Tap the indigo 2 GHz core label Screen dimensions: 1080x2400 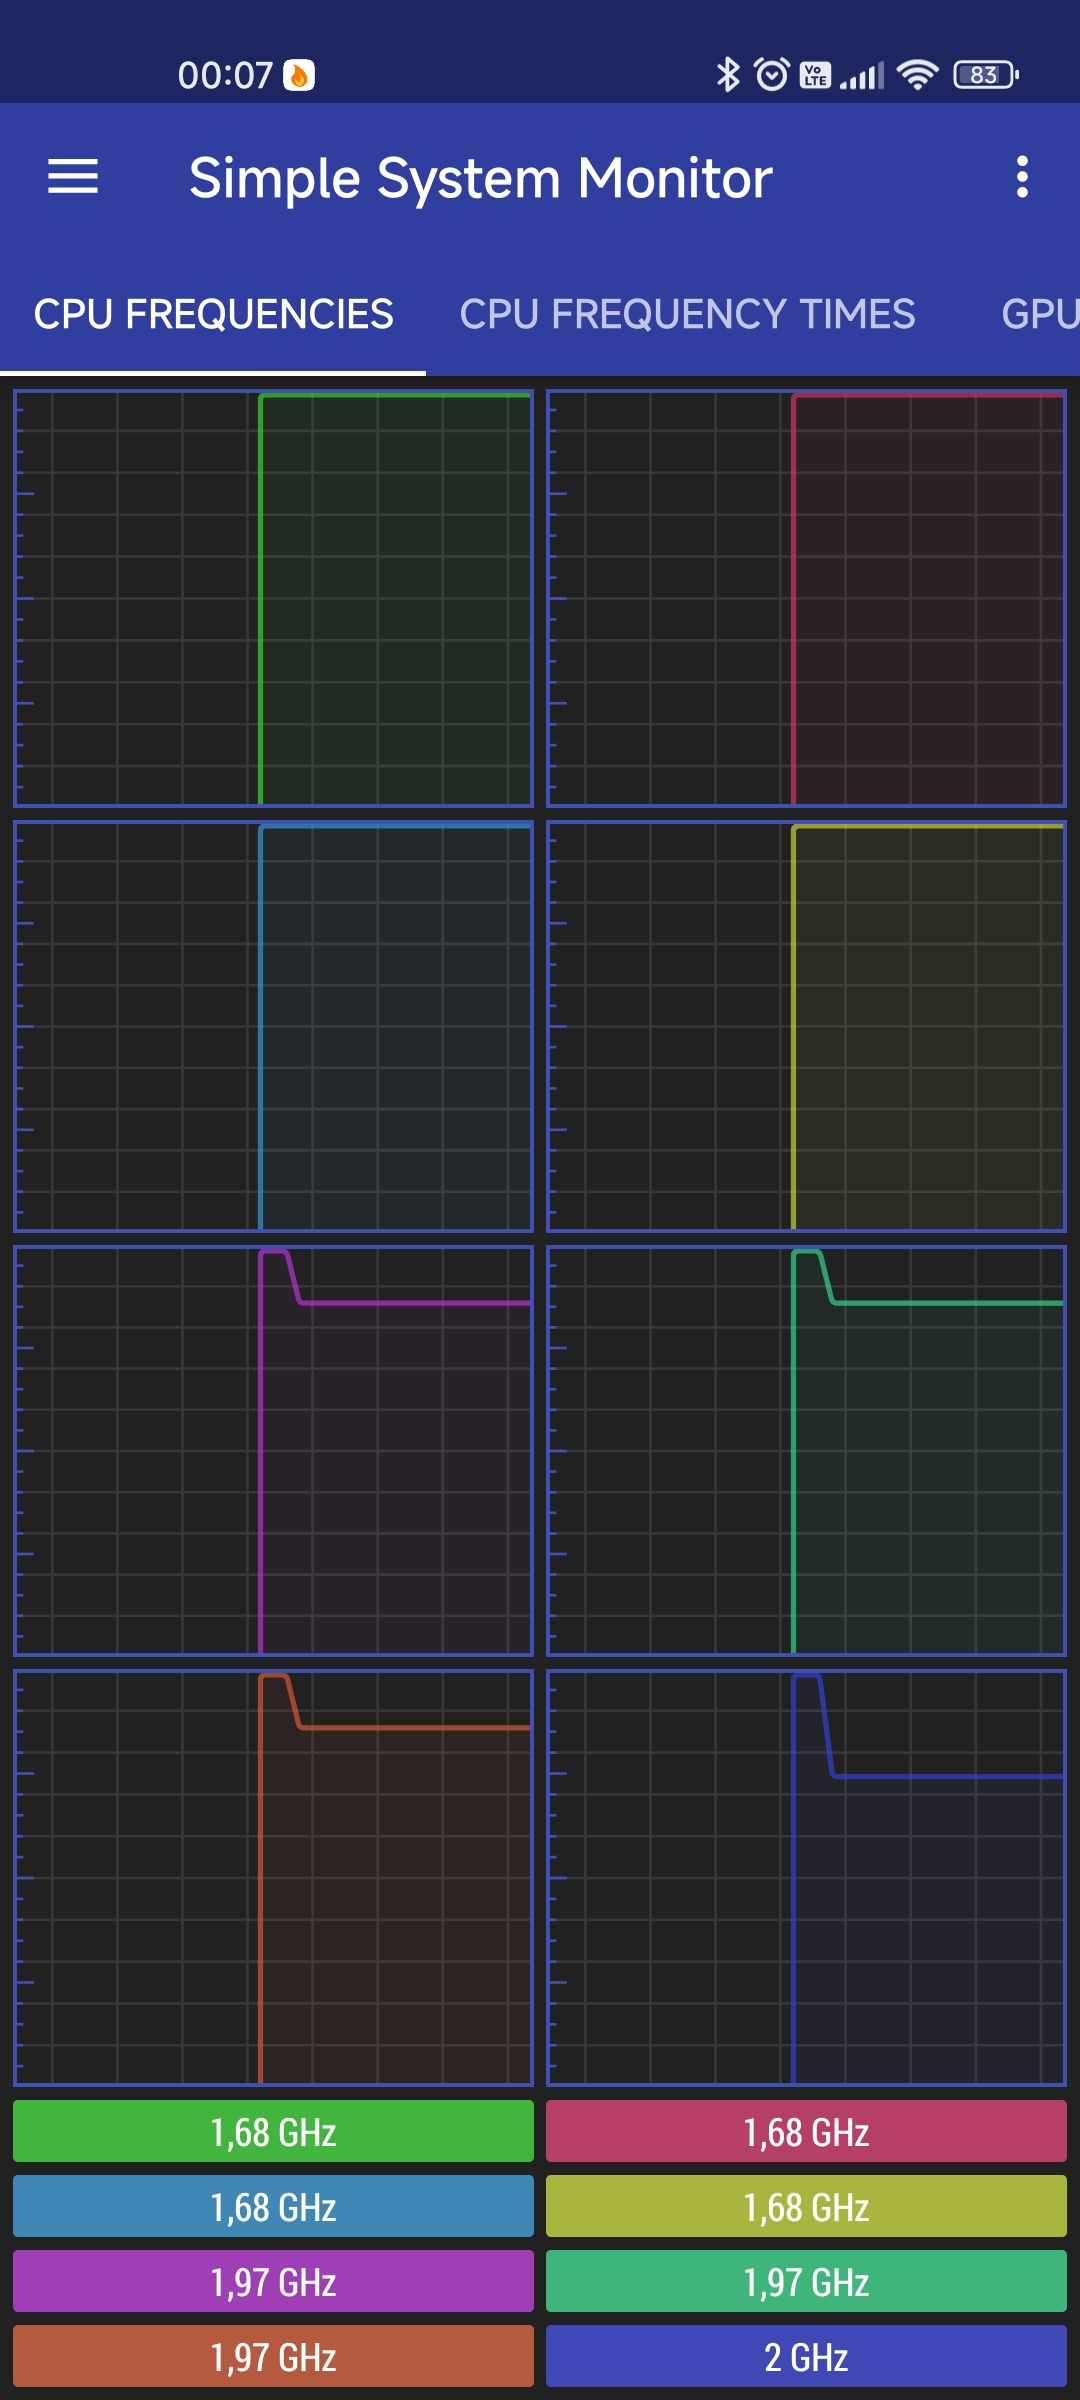point(806,2356)
